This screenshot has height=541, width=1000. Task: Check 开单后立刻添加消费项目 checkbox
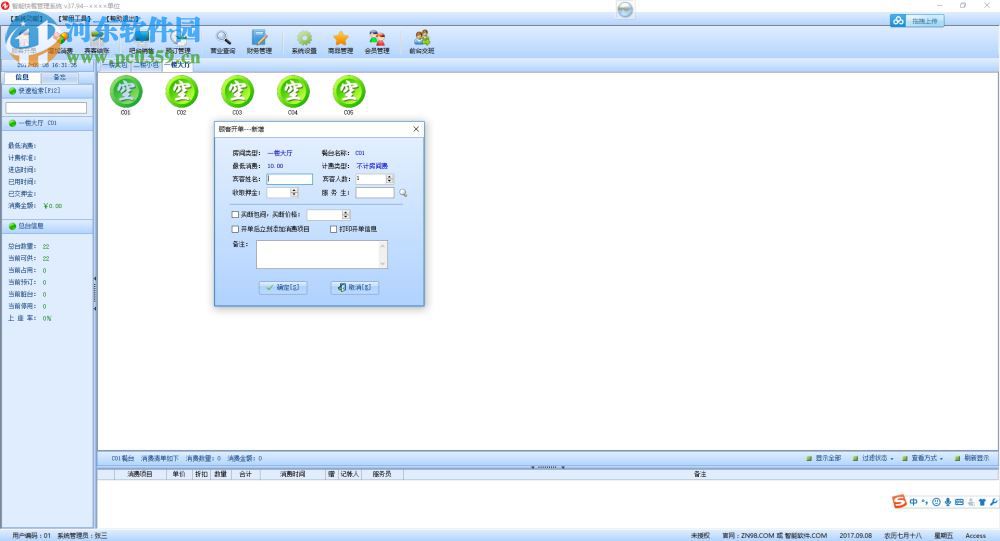[235, 229]
